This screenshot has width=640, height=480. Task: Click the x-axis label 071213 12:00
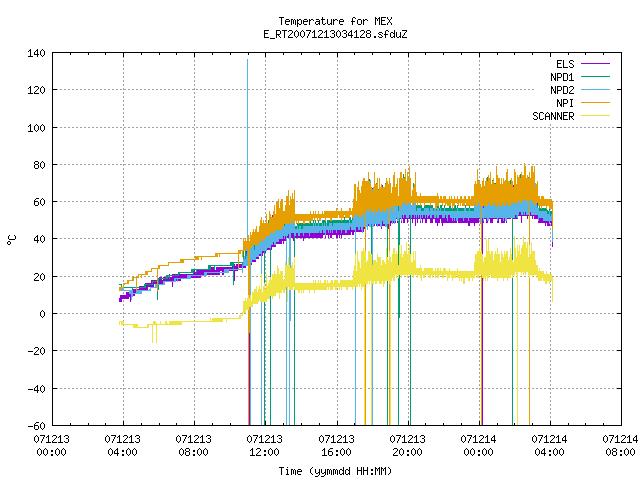coord(264,446)
